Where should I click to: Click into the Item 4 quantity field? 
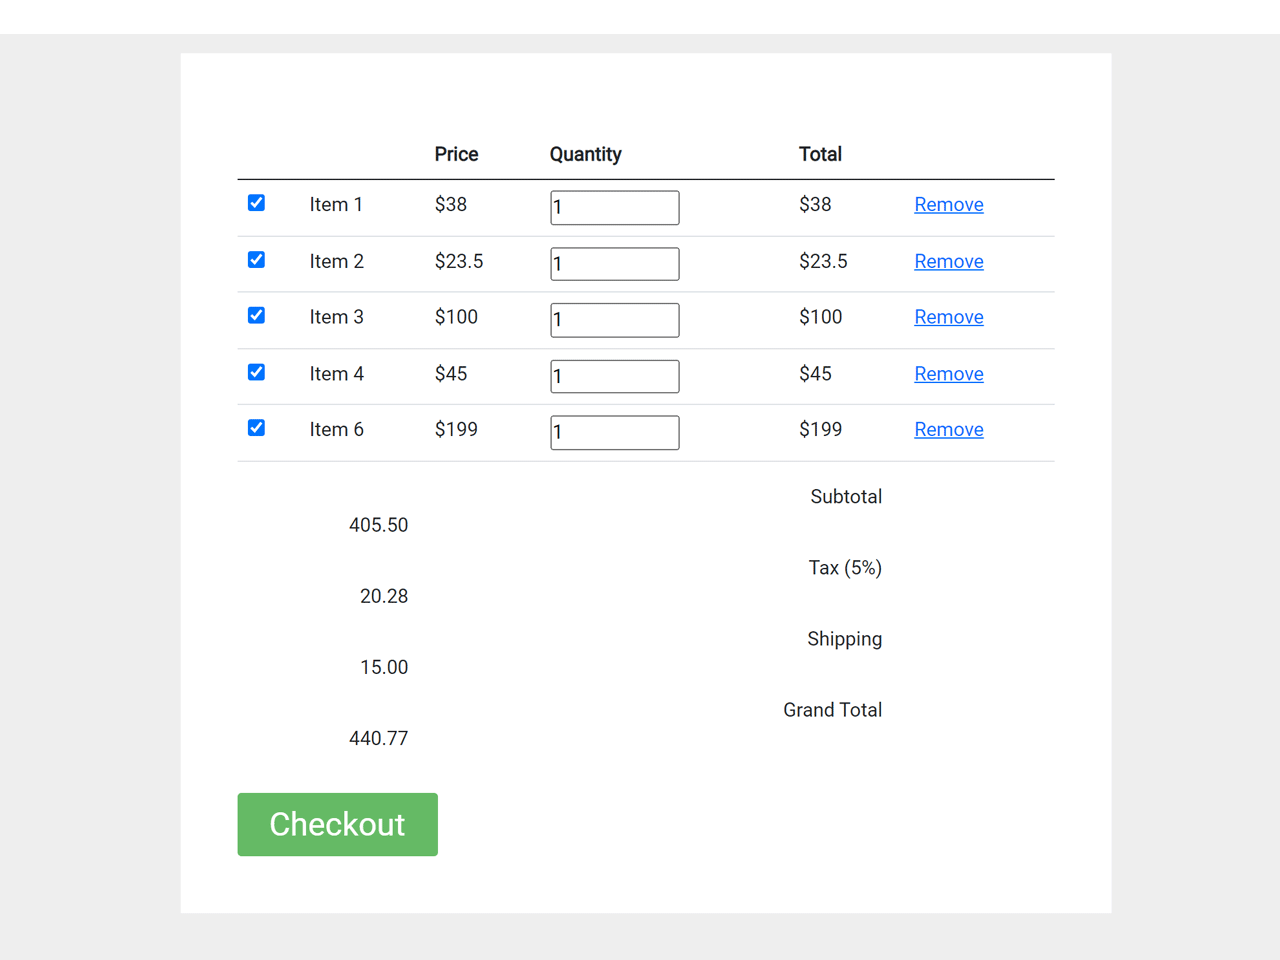point(614,377)
